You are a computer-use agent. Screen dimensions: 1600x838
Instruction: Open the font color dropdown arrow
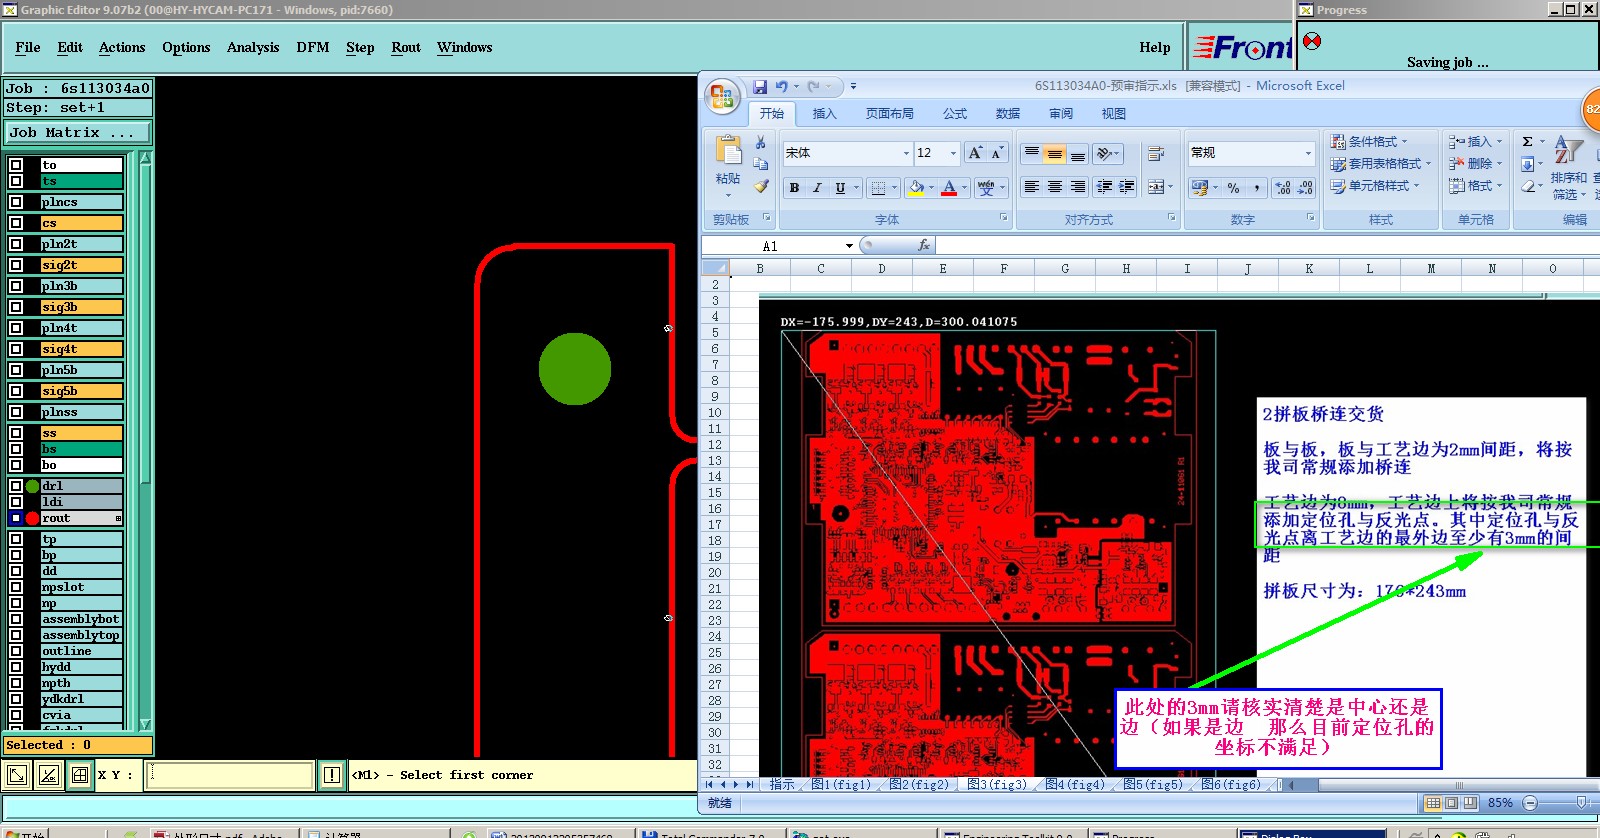coord(964,187)
